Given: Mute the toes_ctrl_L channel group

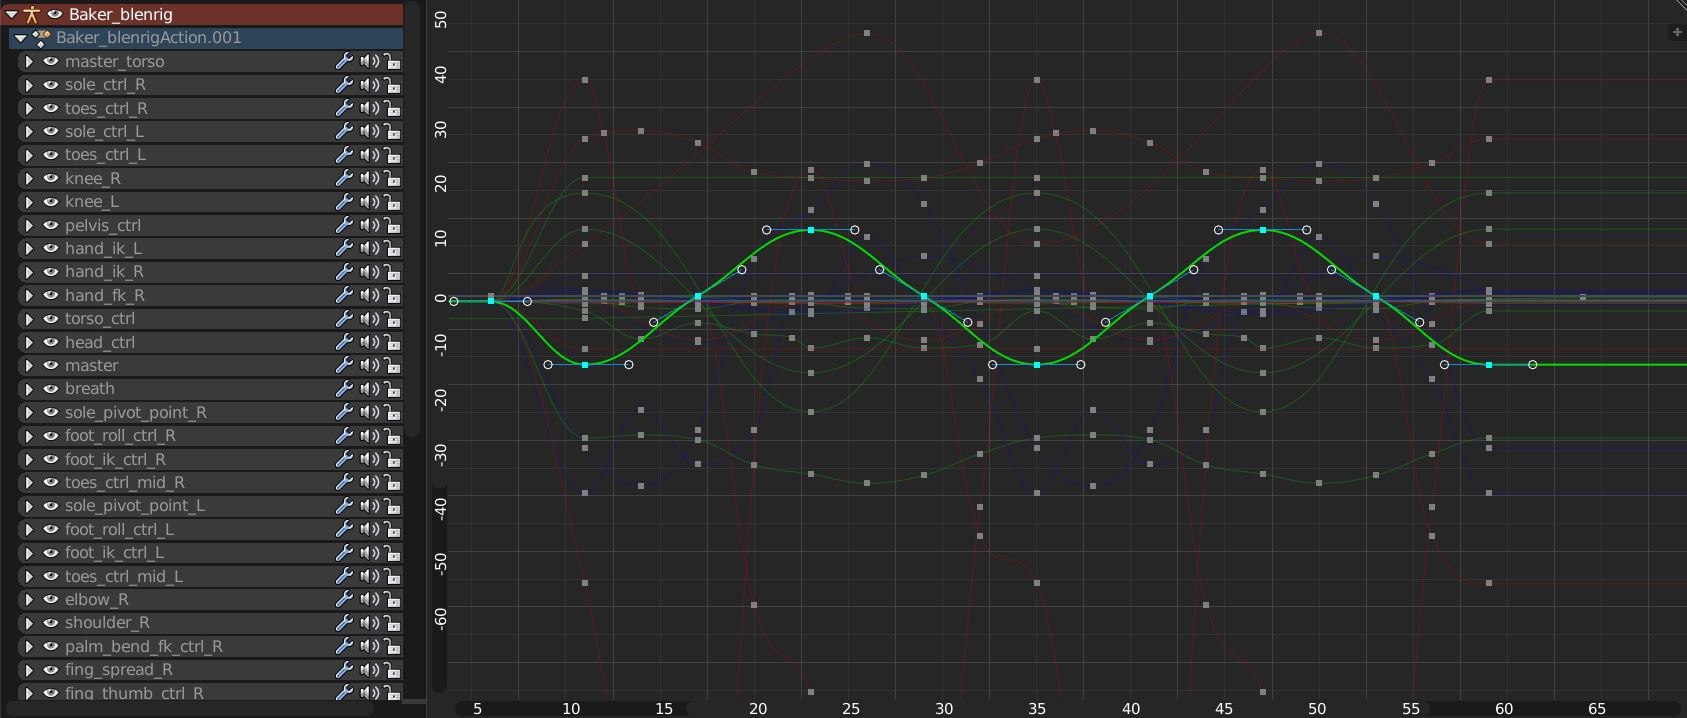Looking at the screenshot, I should coord(369,155).
